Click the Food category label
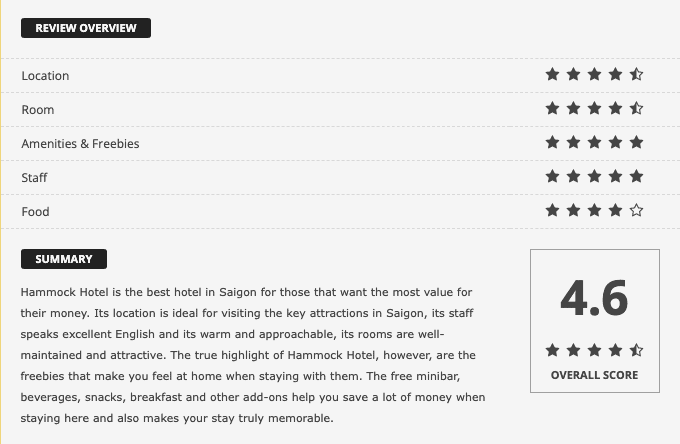680x444 pixels. 35,212
